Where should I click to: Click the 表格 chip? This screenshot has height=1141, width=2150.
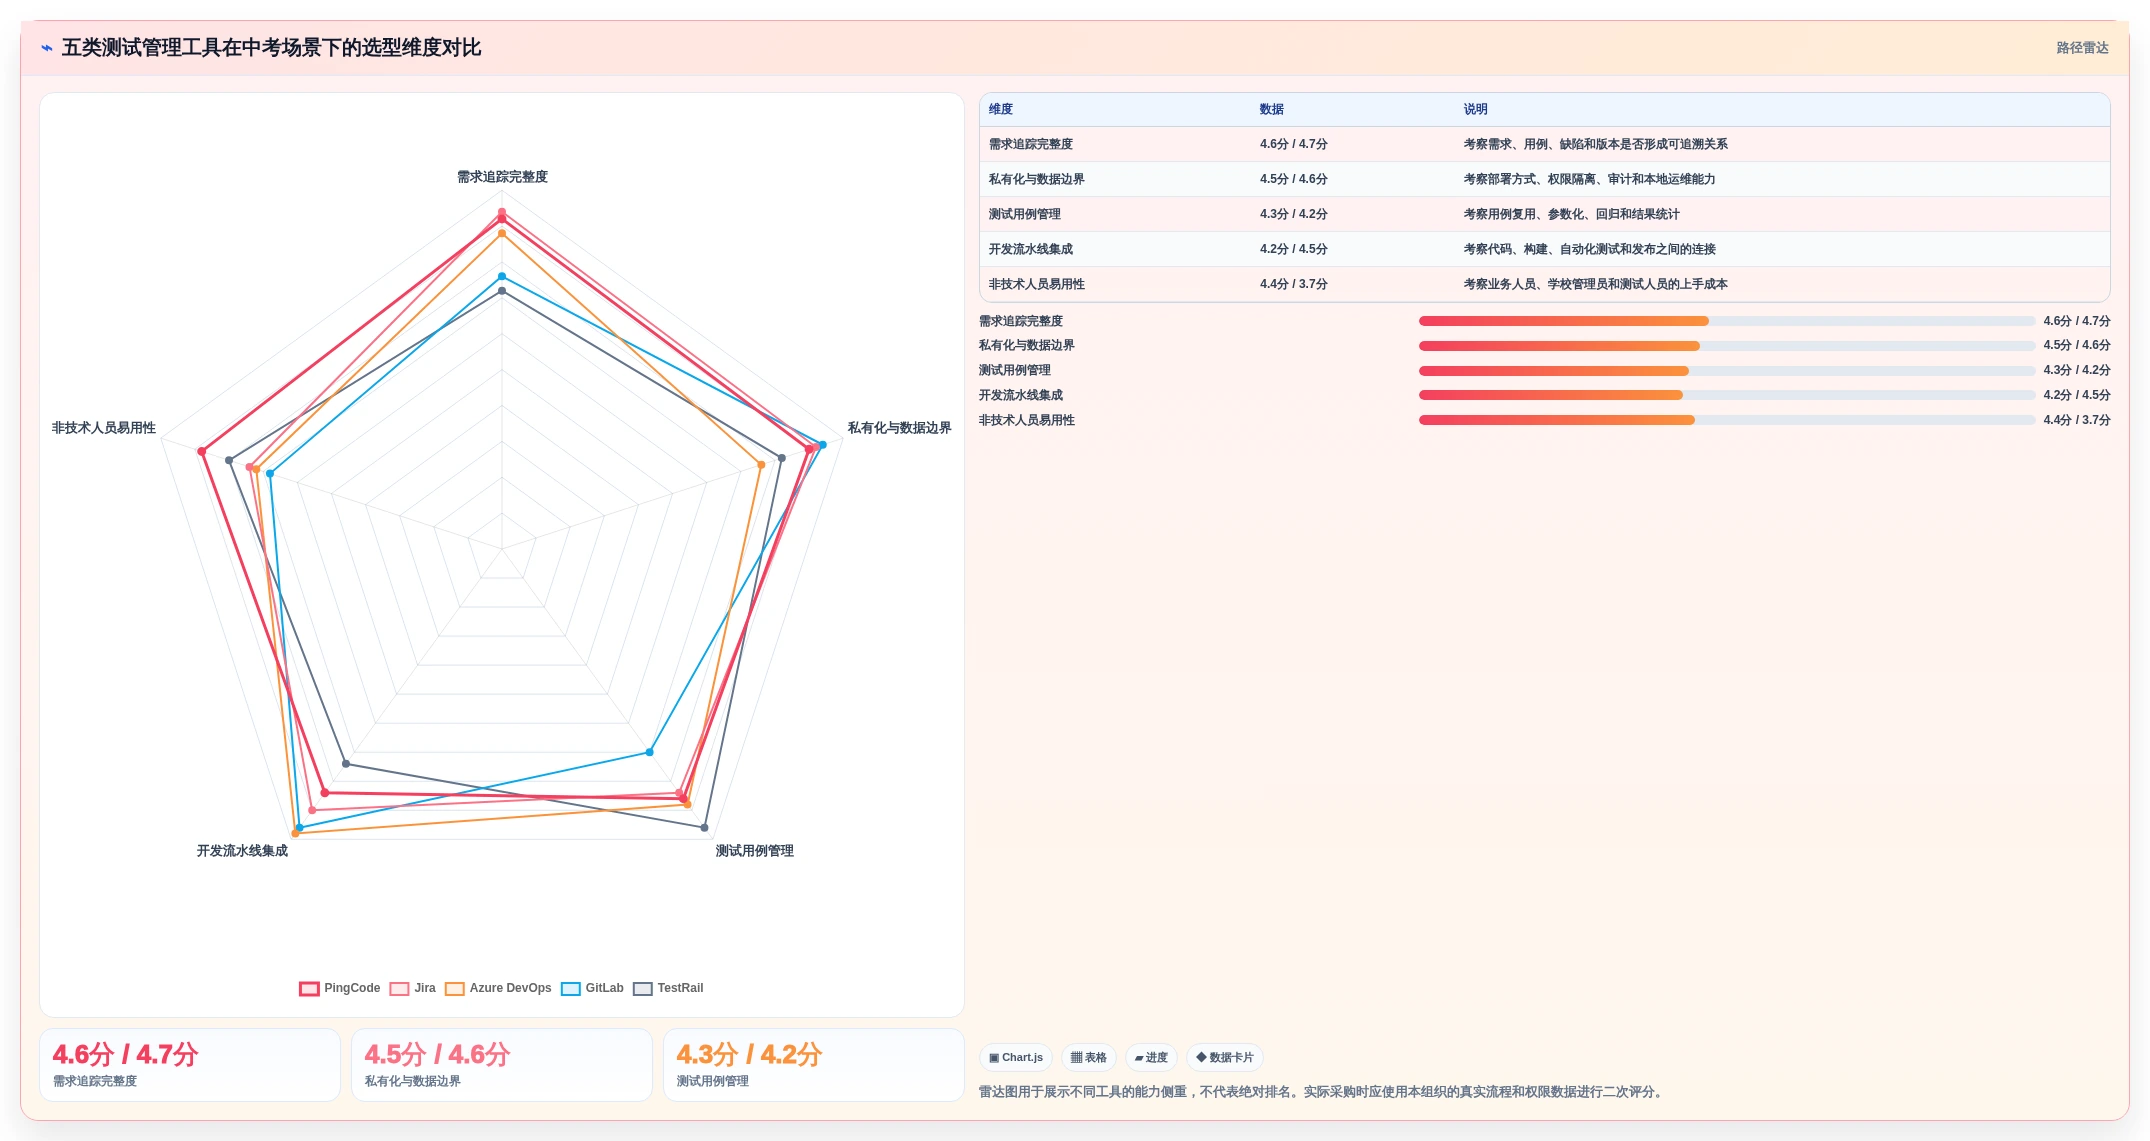[x=1089, y=1057]
